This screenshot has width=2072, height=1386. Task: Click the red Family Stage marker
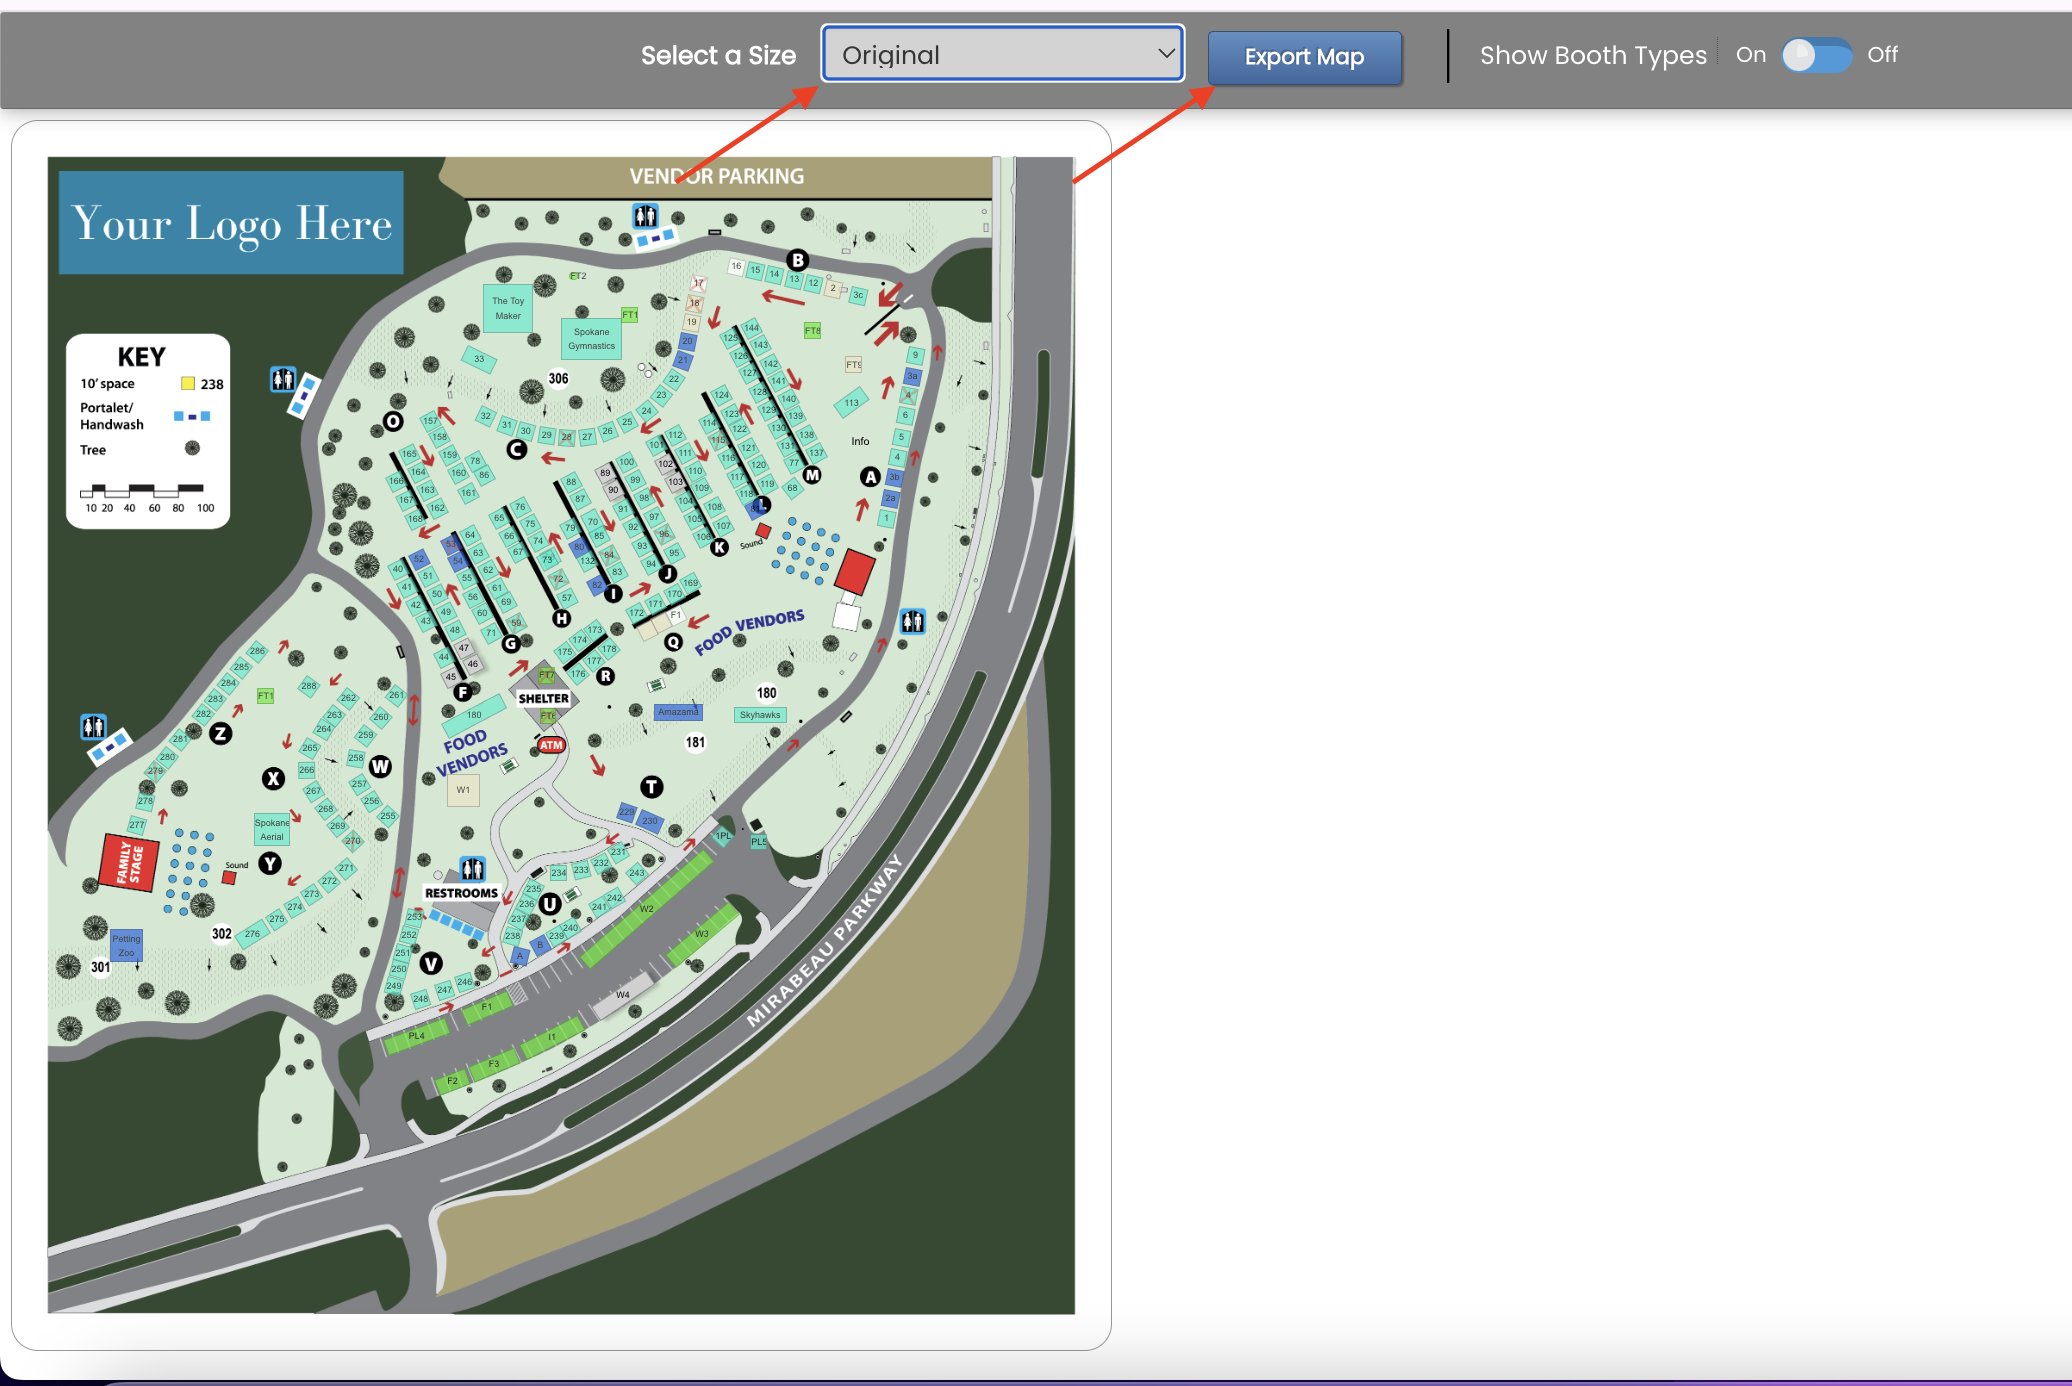pyautogui.click(x=129, y=863)
